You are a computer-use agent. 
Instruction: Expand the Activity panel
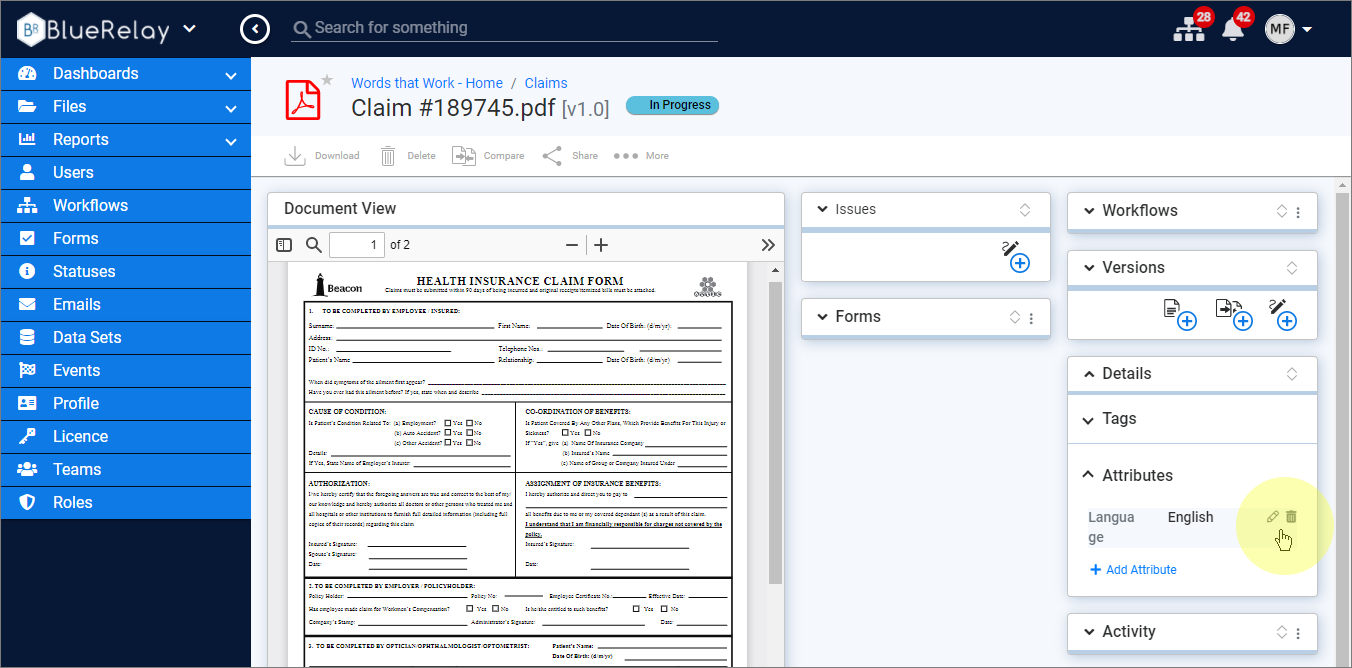[1089, 632]
